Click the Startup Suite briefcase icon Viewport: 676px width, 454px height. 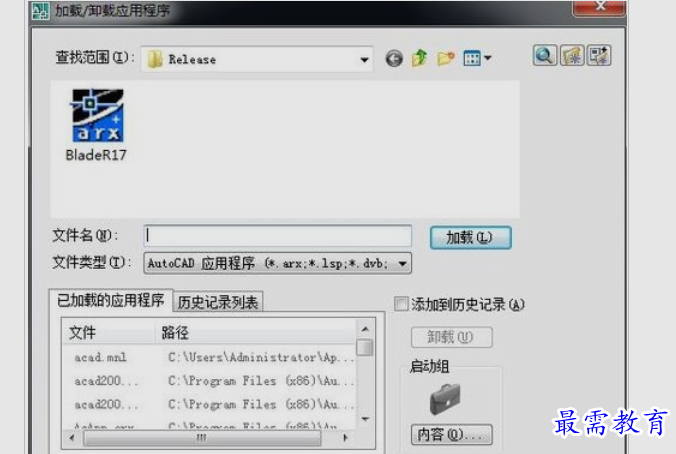[x=445, y=399]
